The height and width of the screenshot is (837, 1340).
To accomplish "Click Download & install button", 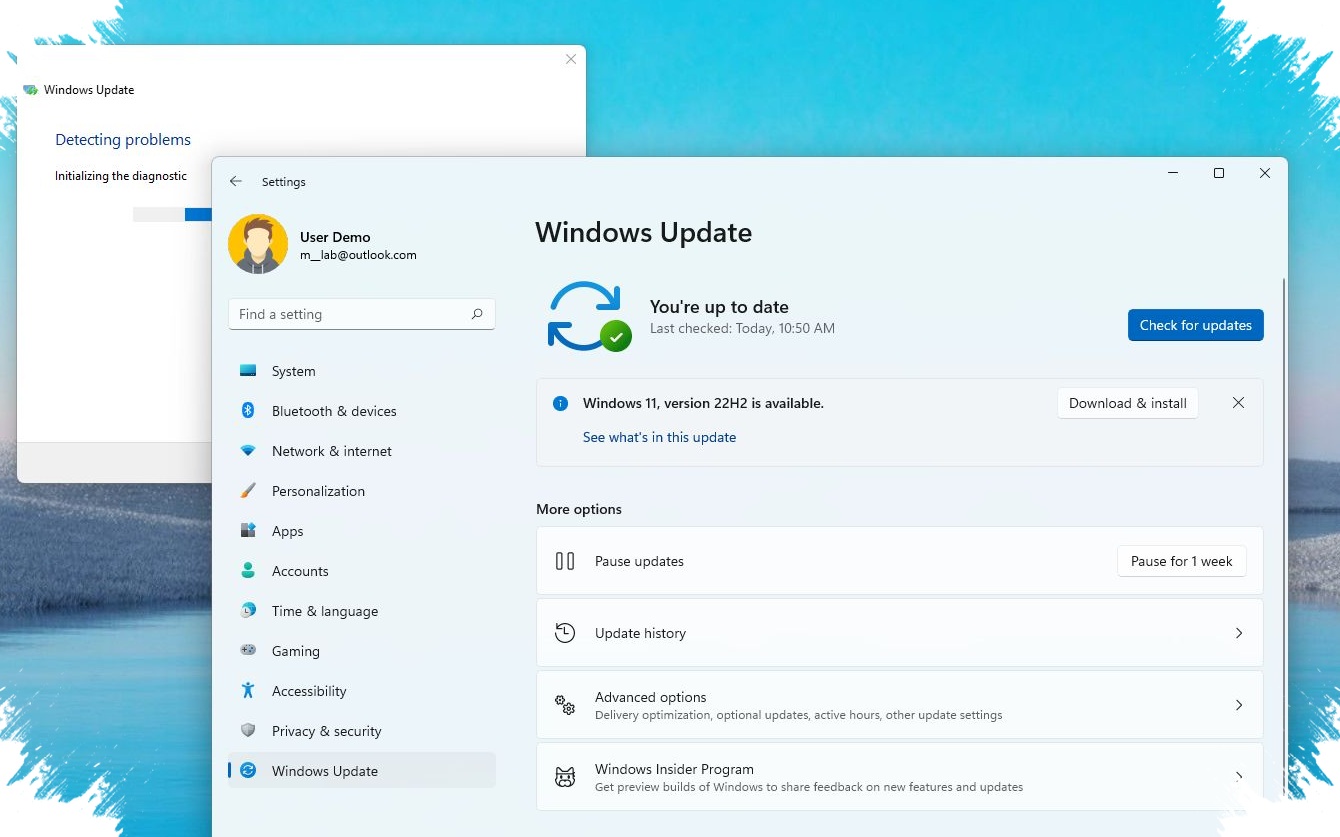I will coord(1127,403).
